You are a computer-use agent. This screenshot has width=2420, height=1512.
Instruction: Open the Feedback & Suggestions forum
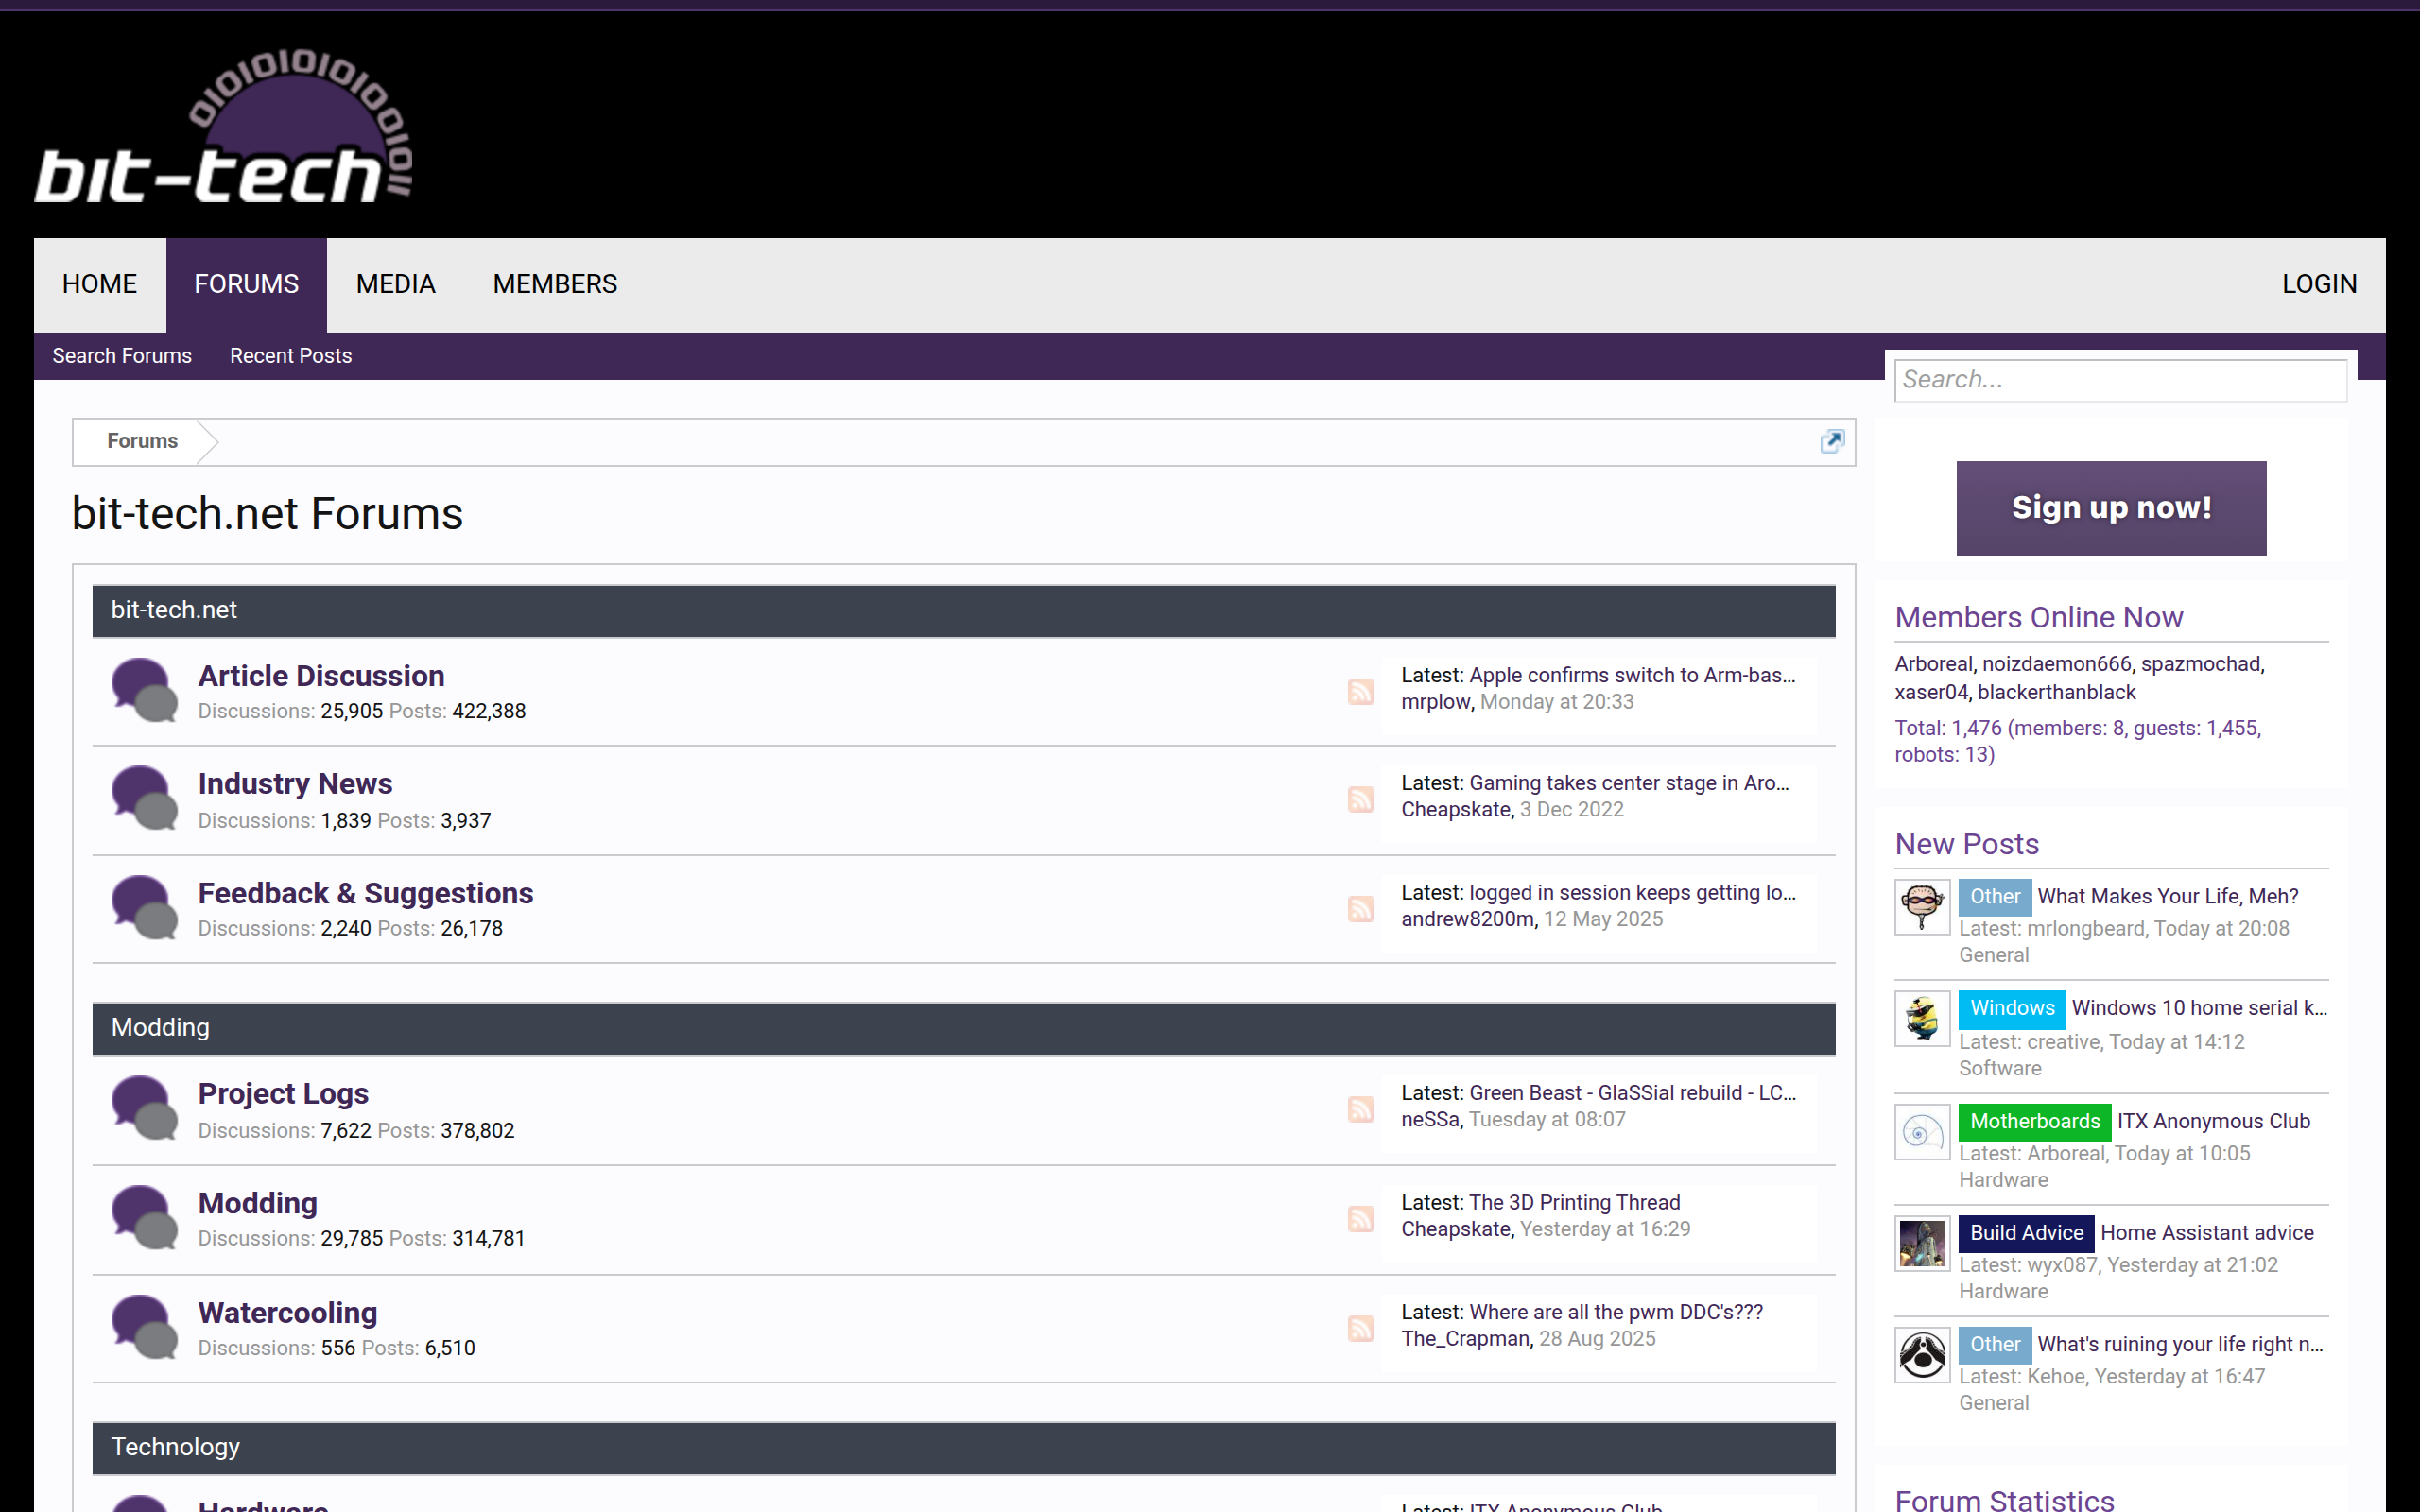pyautogui.click(x=365, y=893)
